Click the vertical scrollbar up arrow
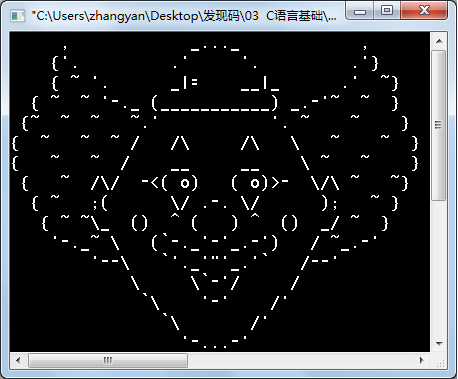Image resolution: width=458 pixels, height=379 pixels. coord(439,41)
